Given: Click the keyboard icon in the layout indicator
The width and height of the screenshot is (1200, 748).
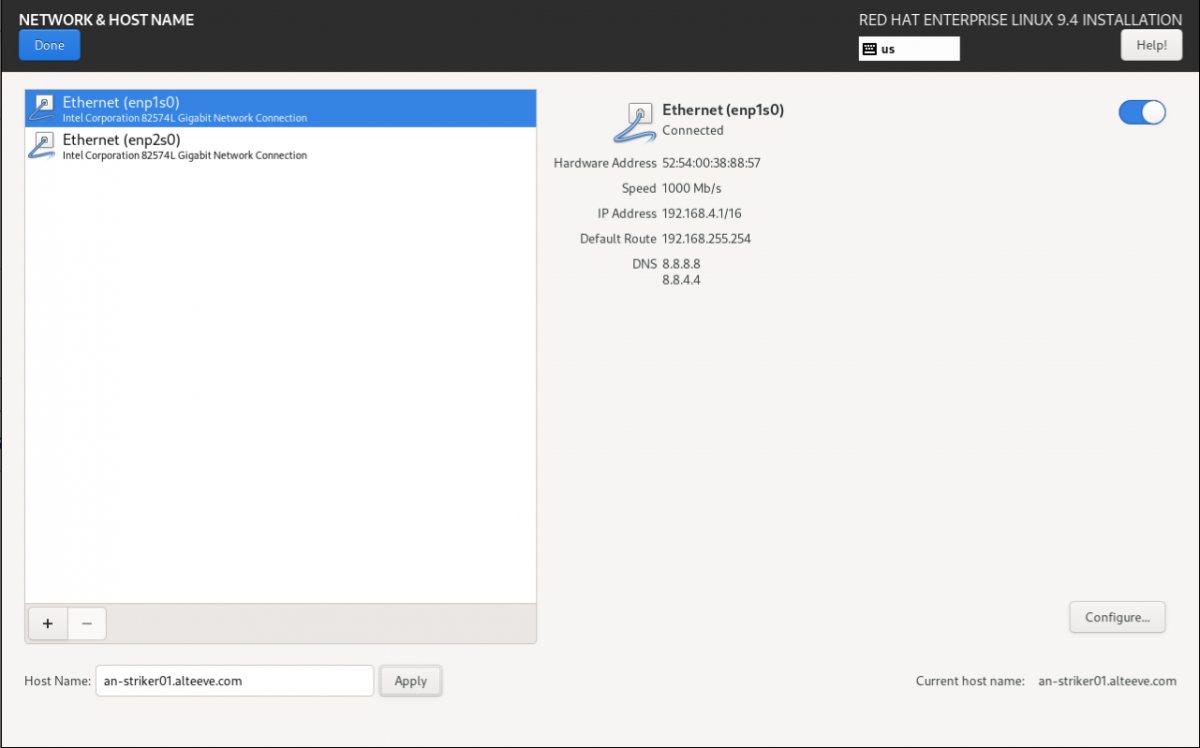Looking at the screenshot, I should pyautogui.click(x=870, y=49).
